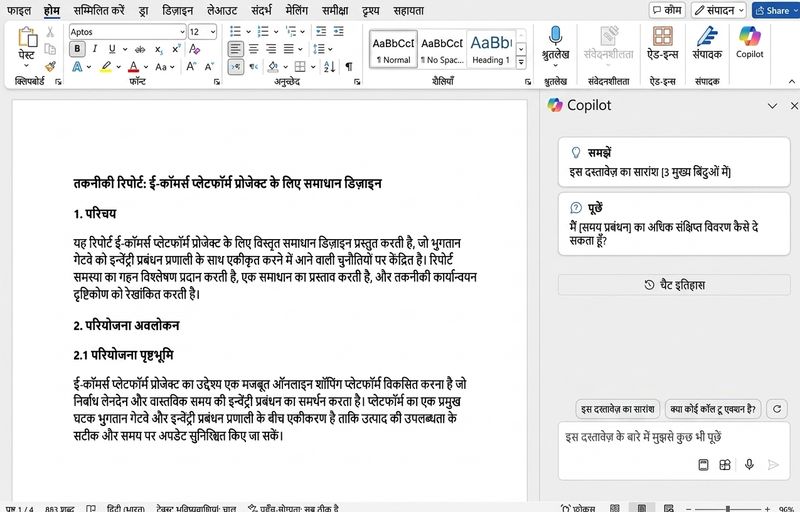The width and height of the screenshot is (800, 512).
Task: Click the Cut scissors icon
Action: click(x=50, y=32)
